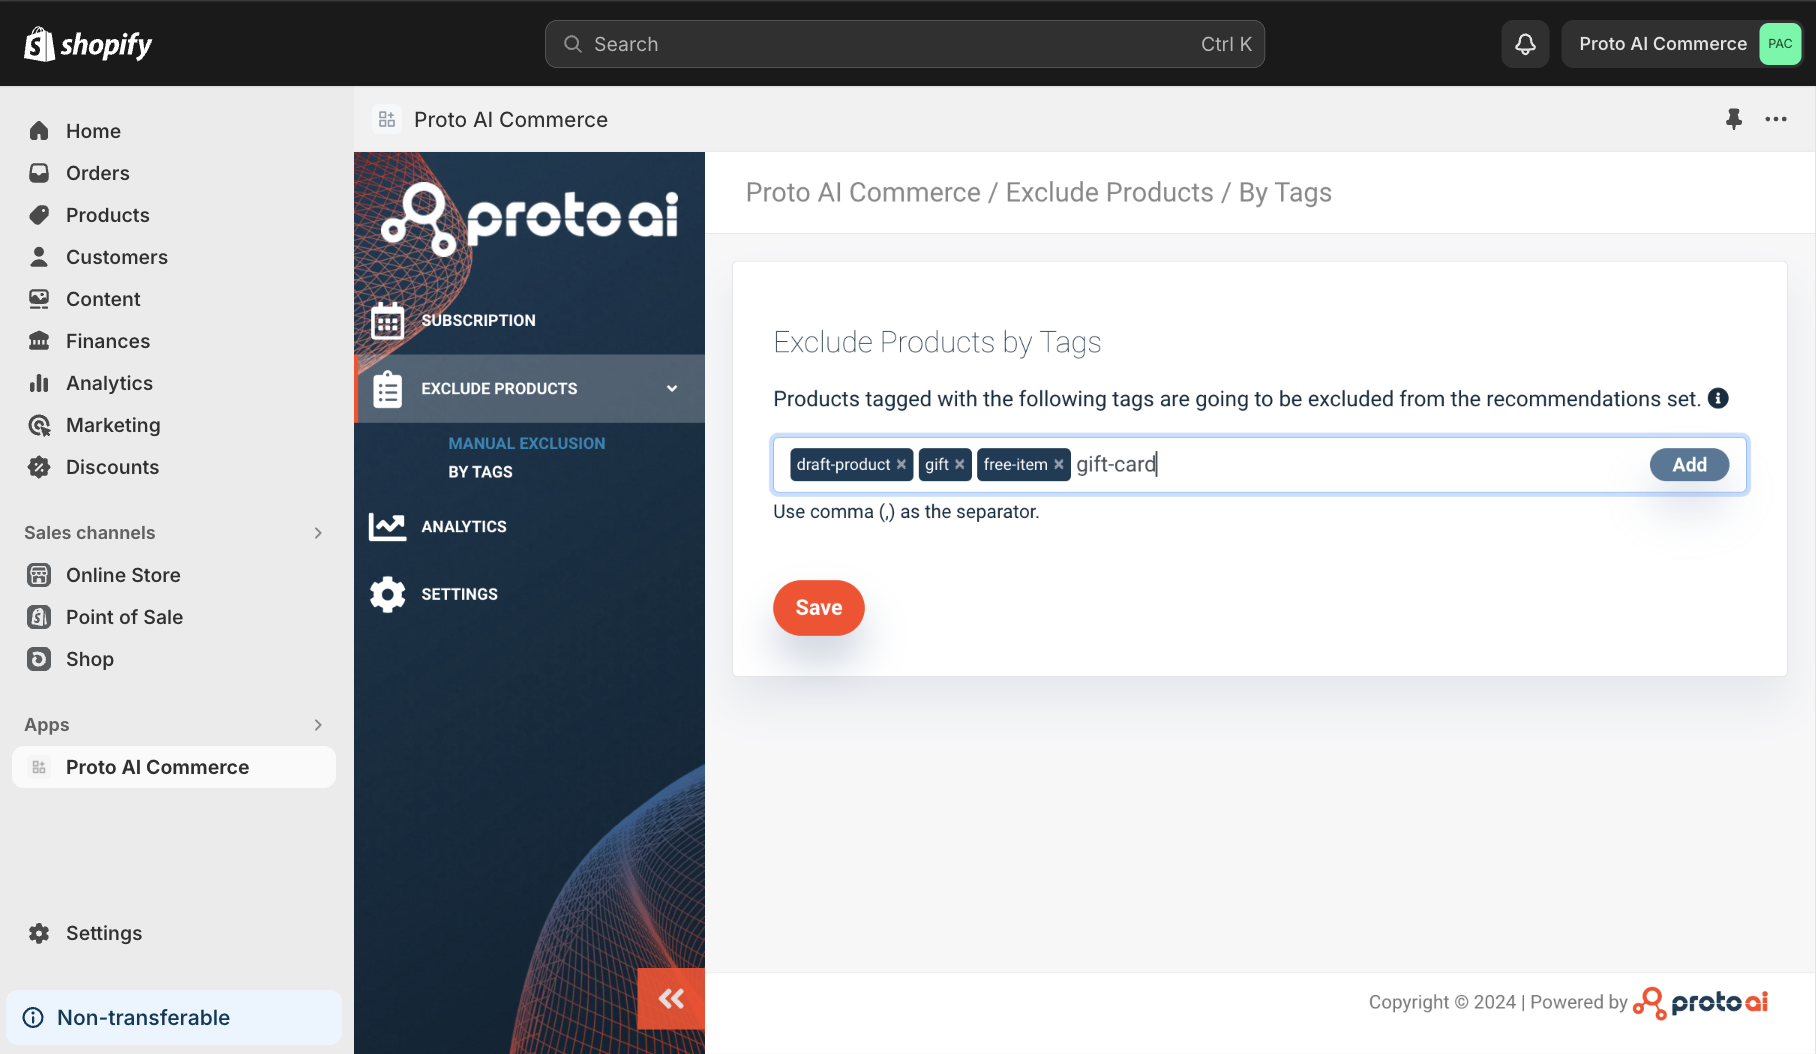The image size is (1816, 1054).
Task: Open Analytics in the Proto AI panel
Action: coord(465,526)
